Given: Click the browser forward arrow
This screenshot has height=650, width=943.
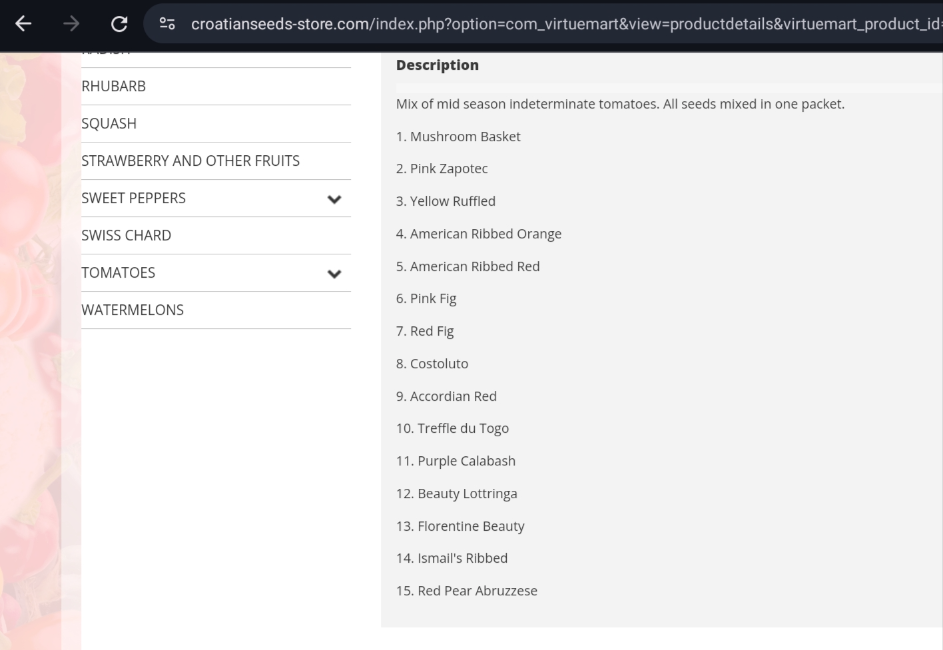Looking at the screenshot, I should click(x=71, y=23).
